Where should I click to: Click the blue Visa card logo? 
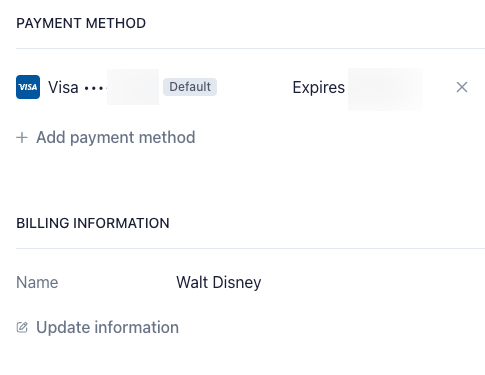point(28,87)
